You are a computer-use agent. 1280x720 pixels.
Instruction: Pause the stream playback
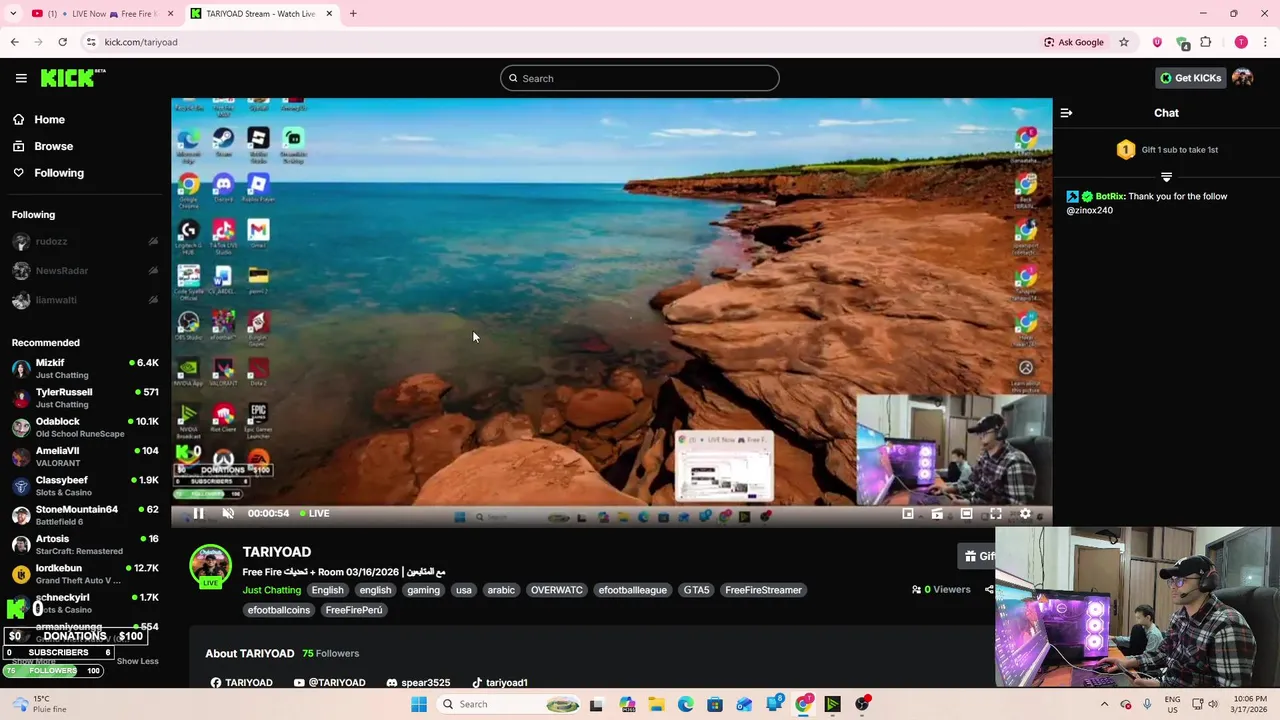tap(198, 513)
